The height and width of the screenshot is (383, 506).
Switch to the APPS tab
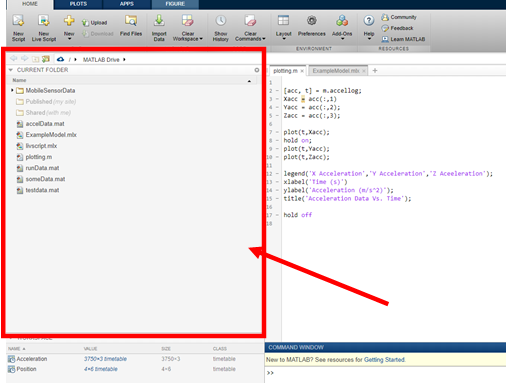pos(127,4)
